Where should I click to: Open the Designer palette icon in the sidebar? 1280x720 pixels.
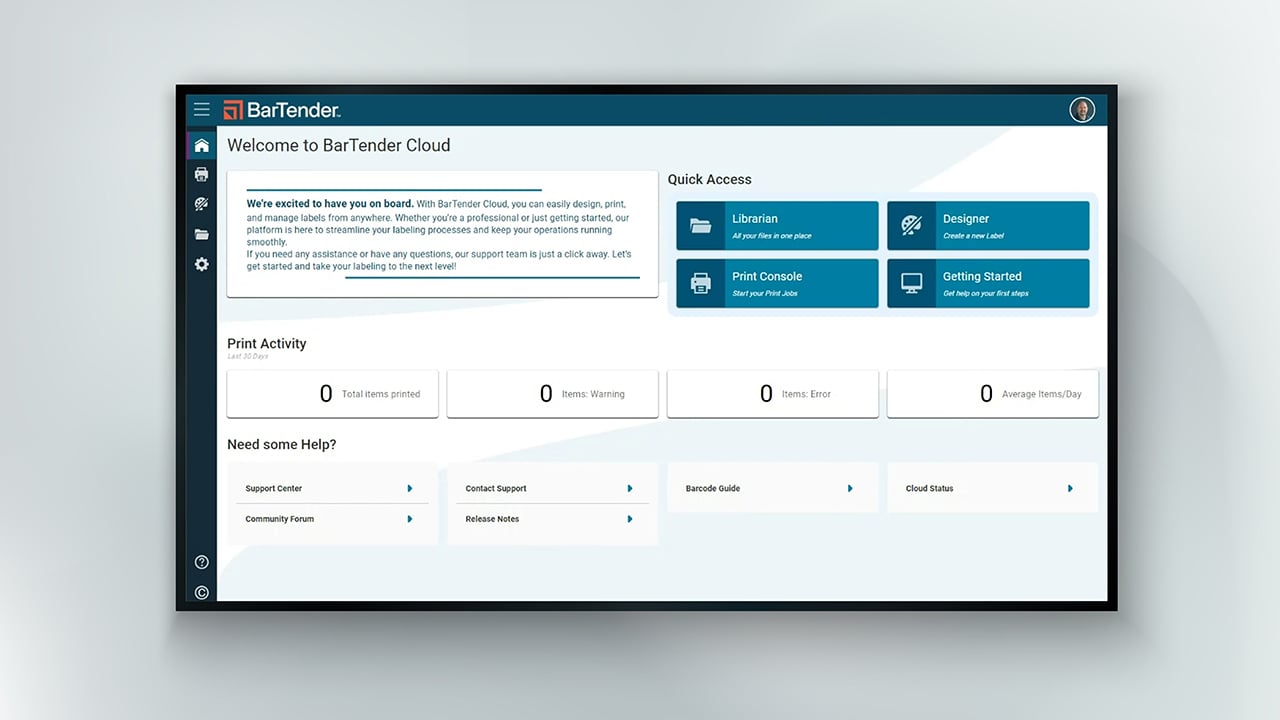click(201, 204)
